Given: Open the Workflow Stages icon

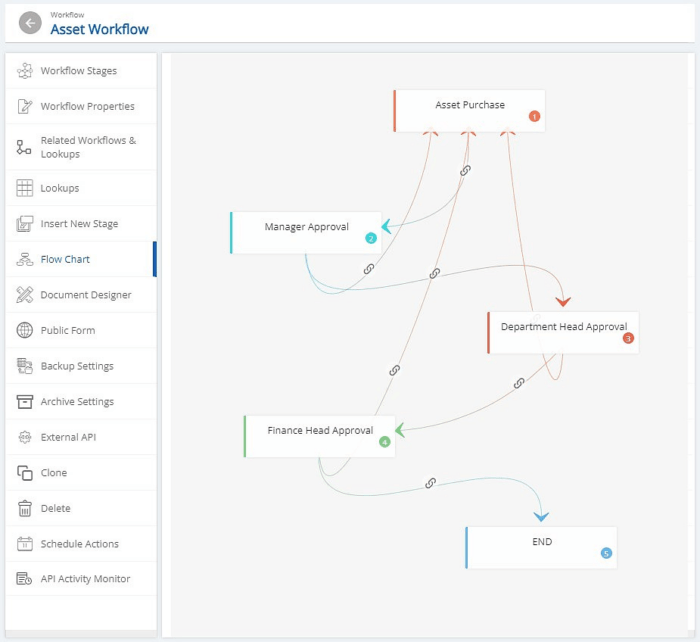Looking at the screenshot, I should click(x=25, y=71).
